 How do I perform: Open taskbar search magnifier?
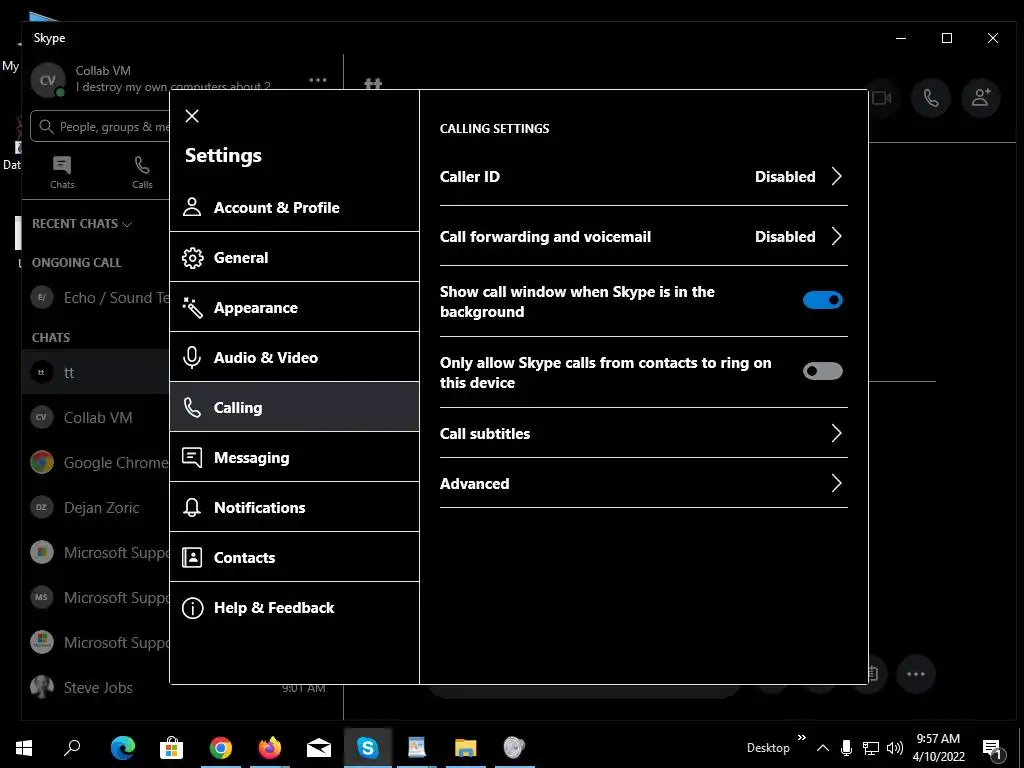72,748
